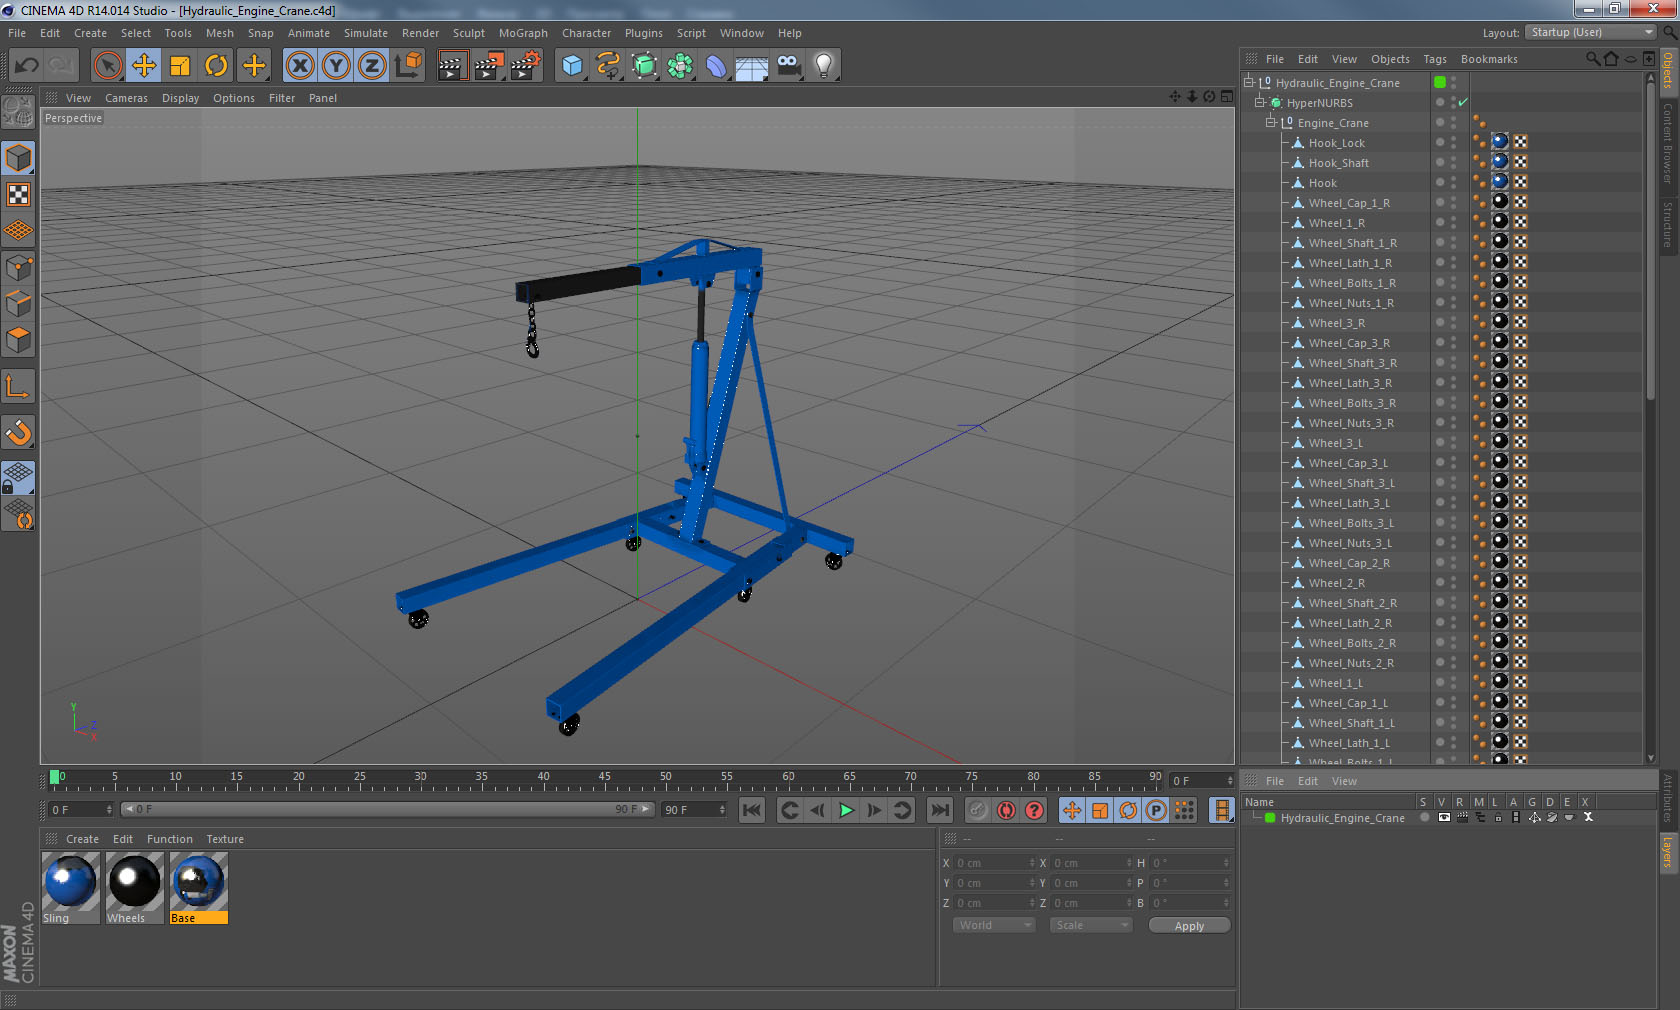Click frame 45 on the timeline
This screenshot has height=1010, width=1680.
[604, 777]
